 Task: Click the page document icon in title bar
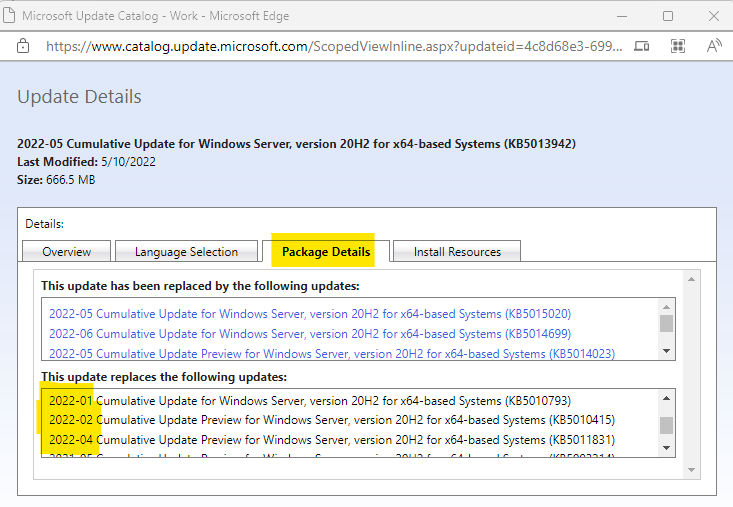(9, 15)
